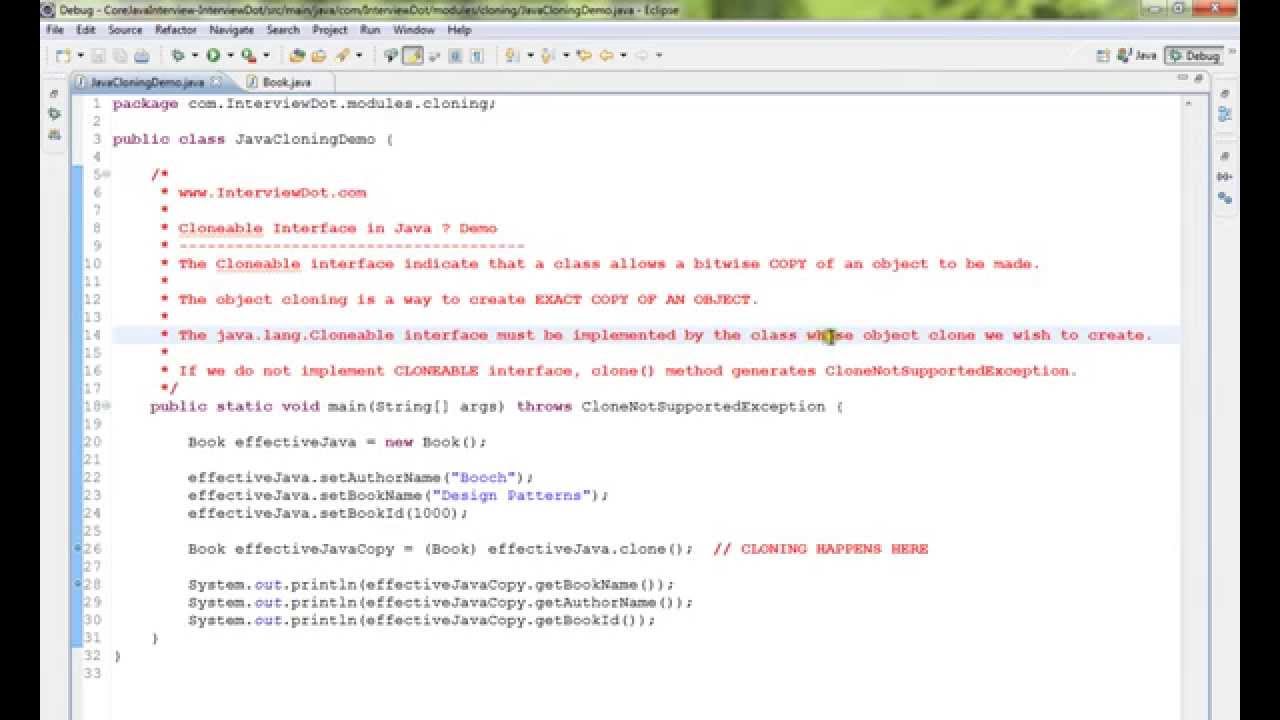Switch to the Java perspective
Viewport: 1280px width, 720px height.
(x=1138, y=56)
